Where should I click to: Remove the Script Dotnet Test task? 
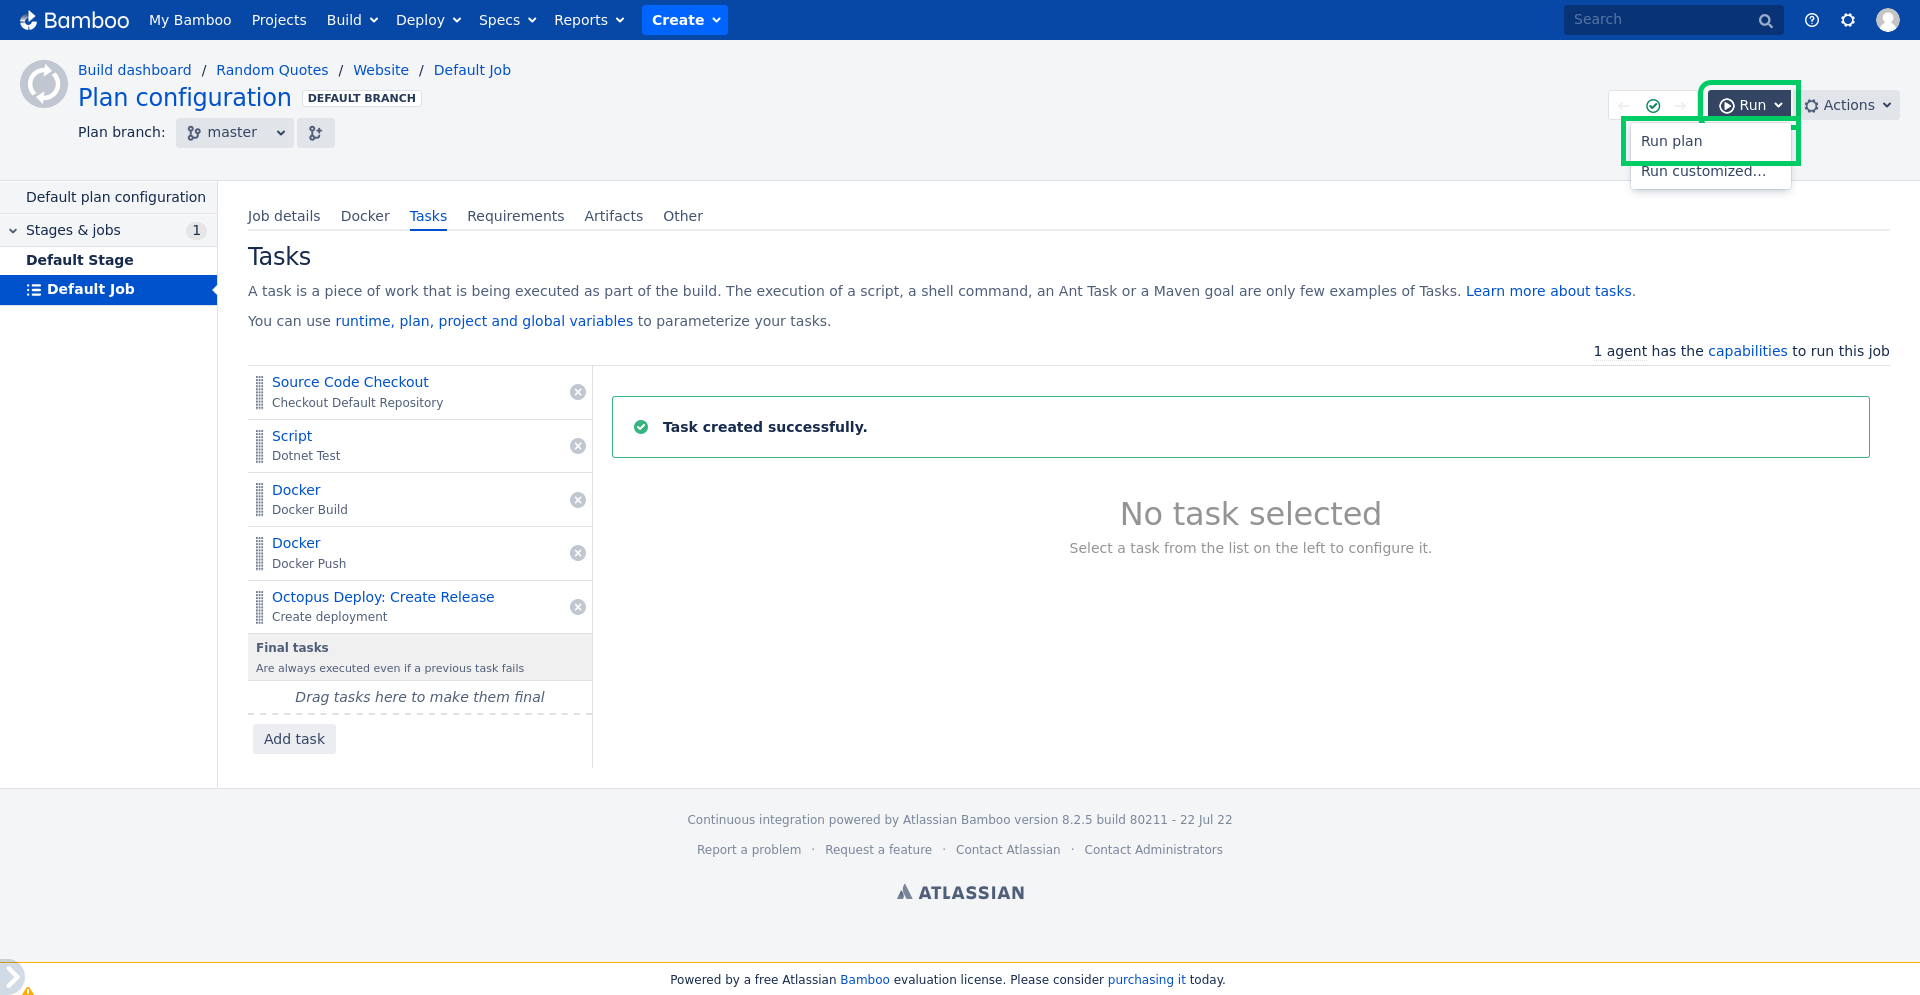point(578,446)
